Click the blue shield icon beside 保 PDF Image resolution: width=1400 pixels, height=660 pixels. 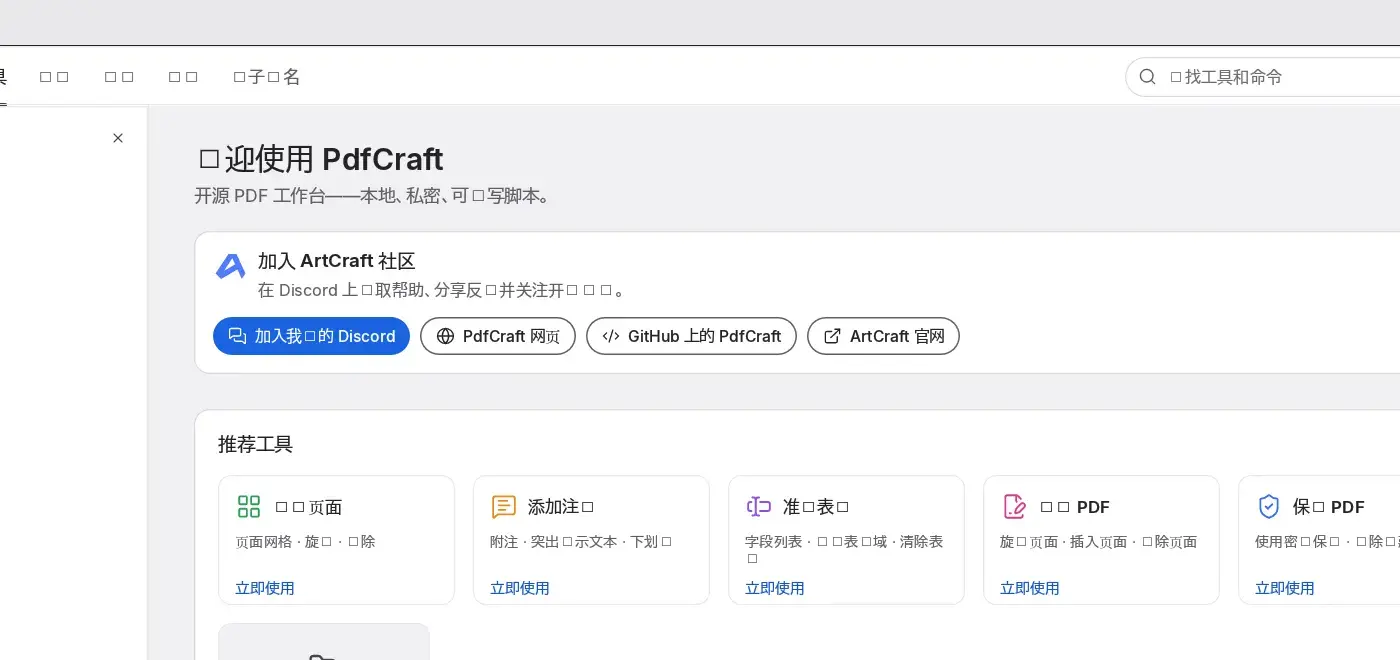tap(1269, 507)
